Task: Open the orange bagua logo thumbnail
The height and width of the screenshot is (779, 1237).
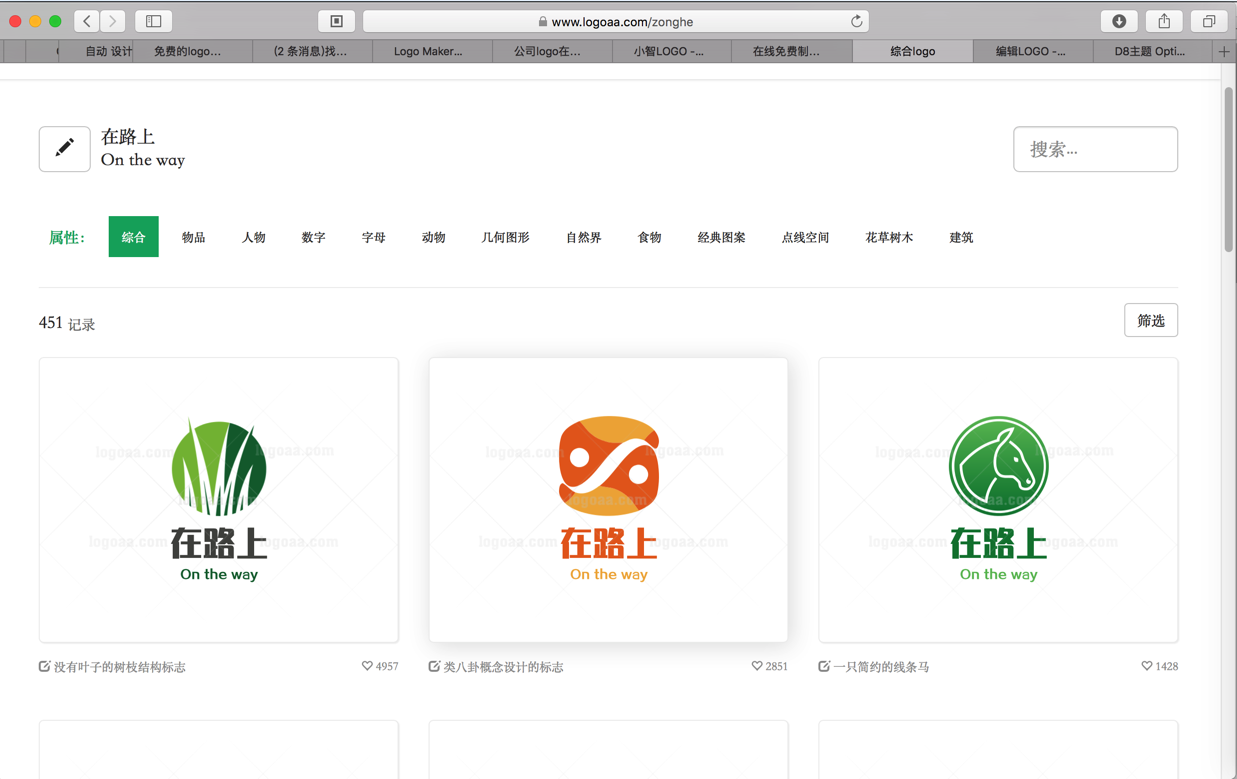Action: (x=608, y=500)
